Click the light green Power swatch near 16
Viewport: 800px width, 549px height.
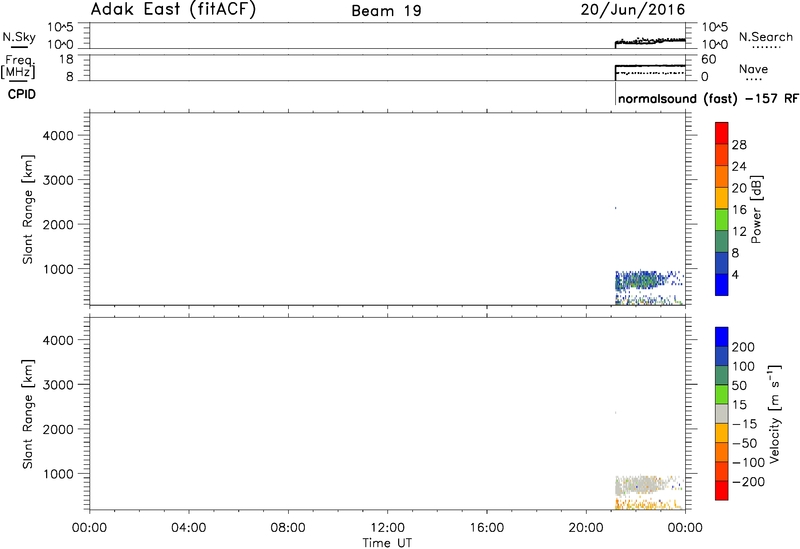721,219
